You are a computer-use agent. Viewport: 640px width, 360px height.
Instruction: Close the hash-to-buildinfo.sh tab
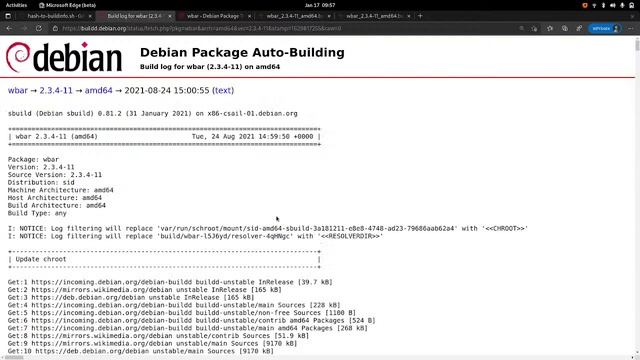(x=90, y=16)
